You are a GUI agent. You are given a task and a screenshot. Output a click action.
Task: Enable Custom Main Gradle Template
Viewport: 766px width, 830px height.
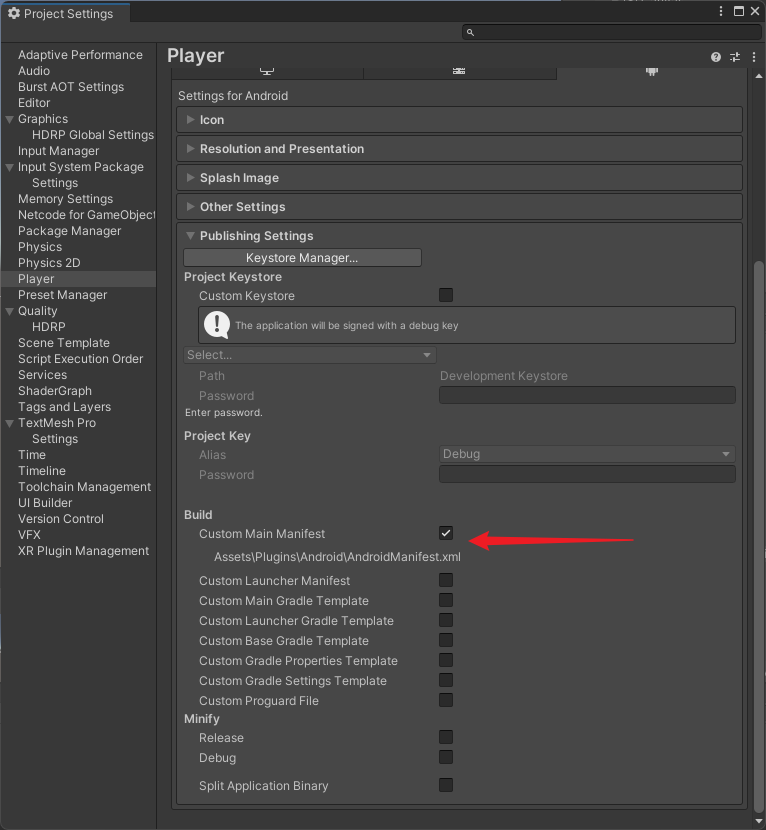click(446, 600)
